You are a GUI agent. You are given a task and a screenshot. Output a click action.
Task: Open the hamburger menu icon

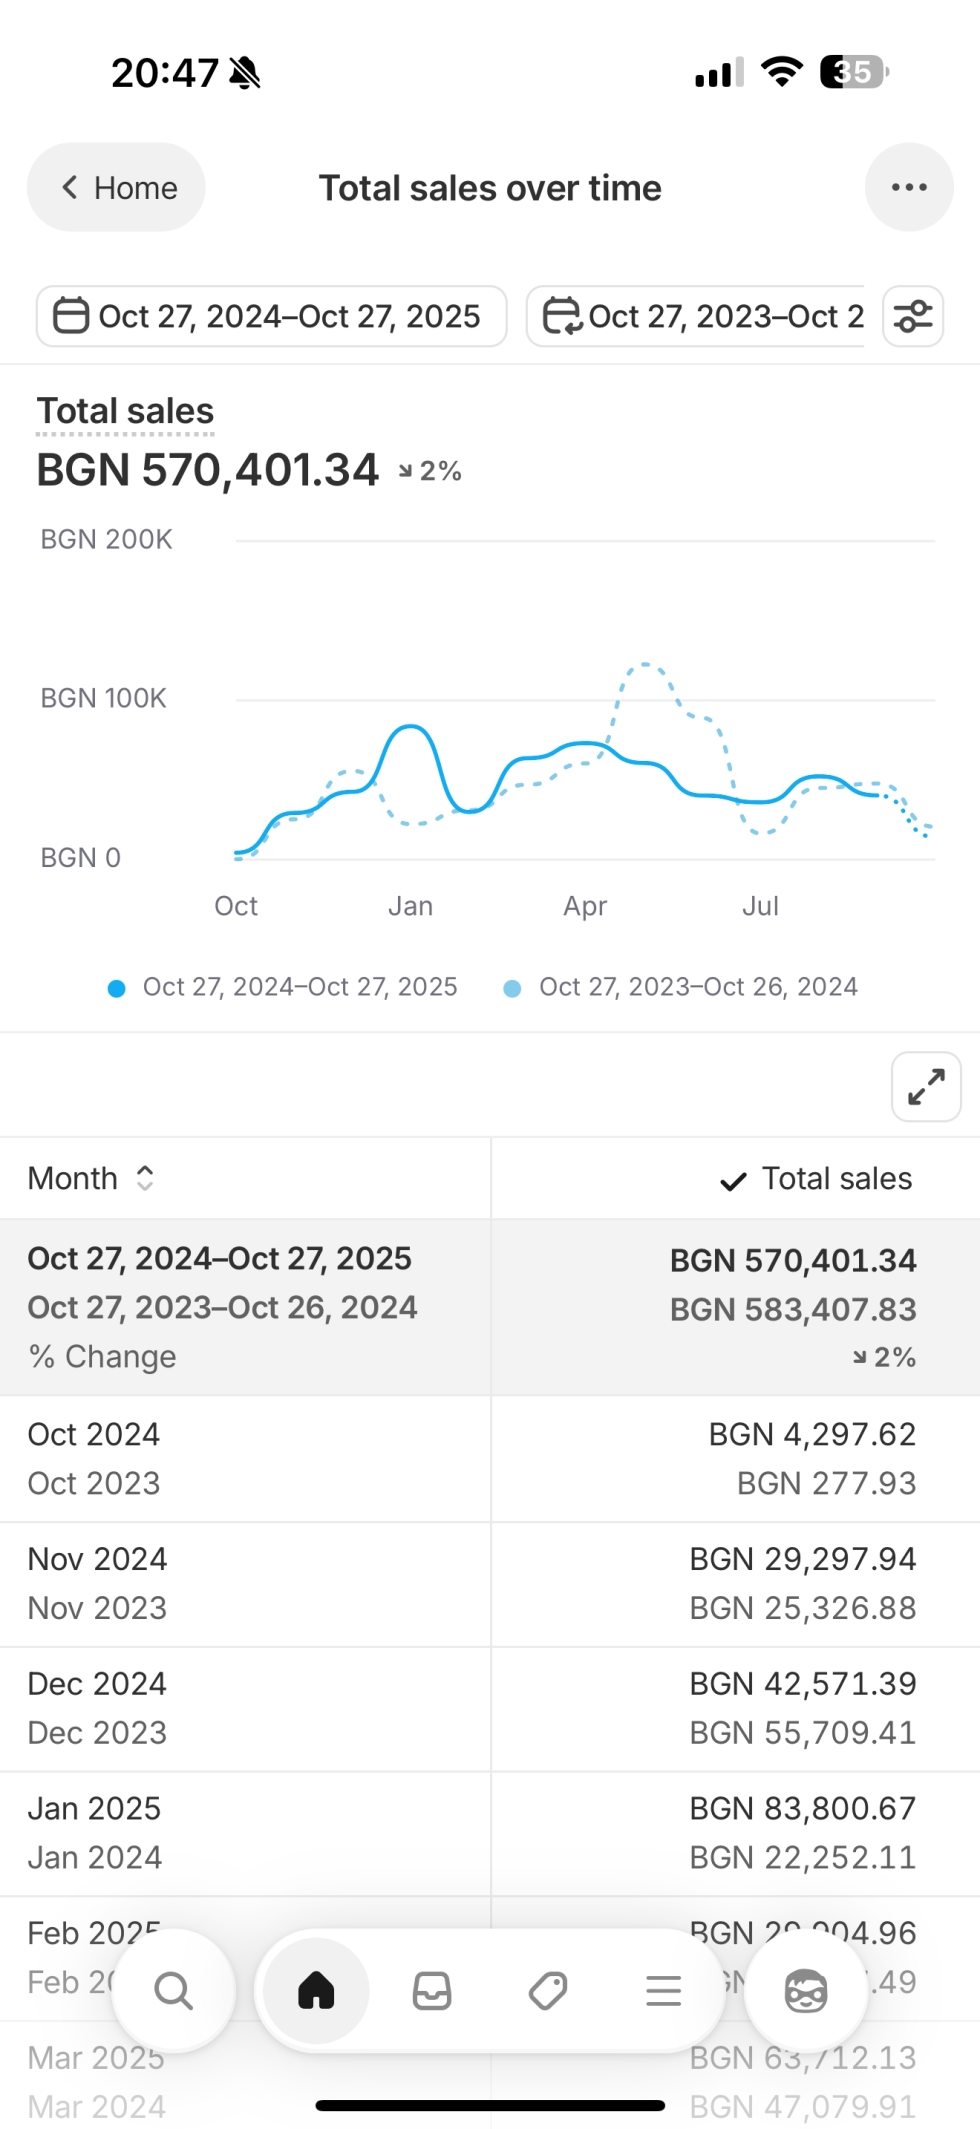[663, 1990]
